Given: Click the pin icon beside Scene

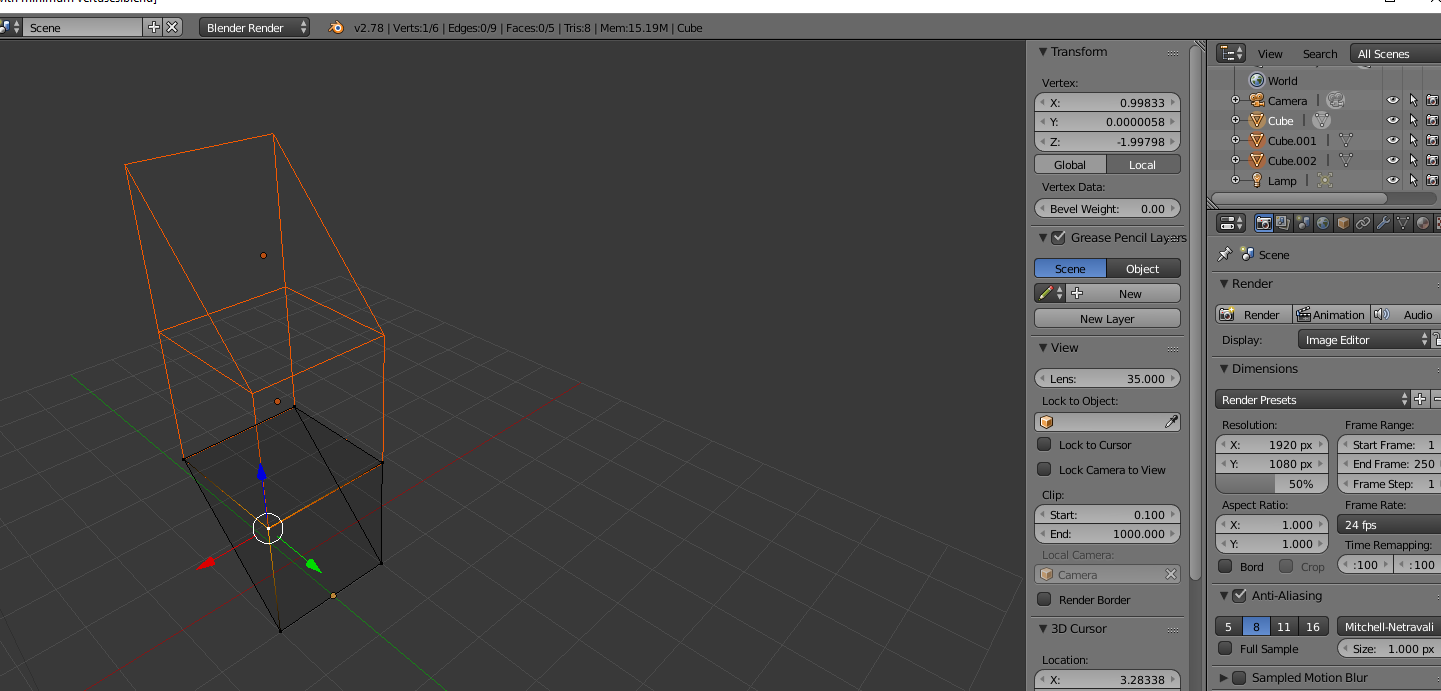Looking at the screenshot, I should pos(1225,255).
